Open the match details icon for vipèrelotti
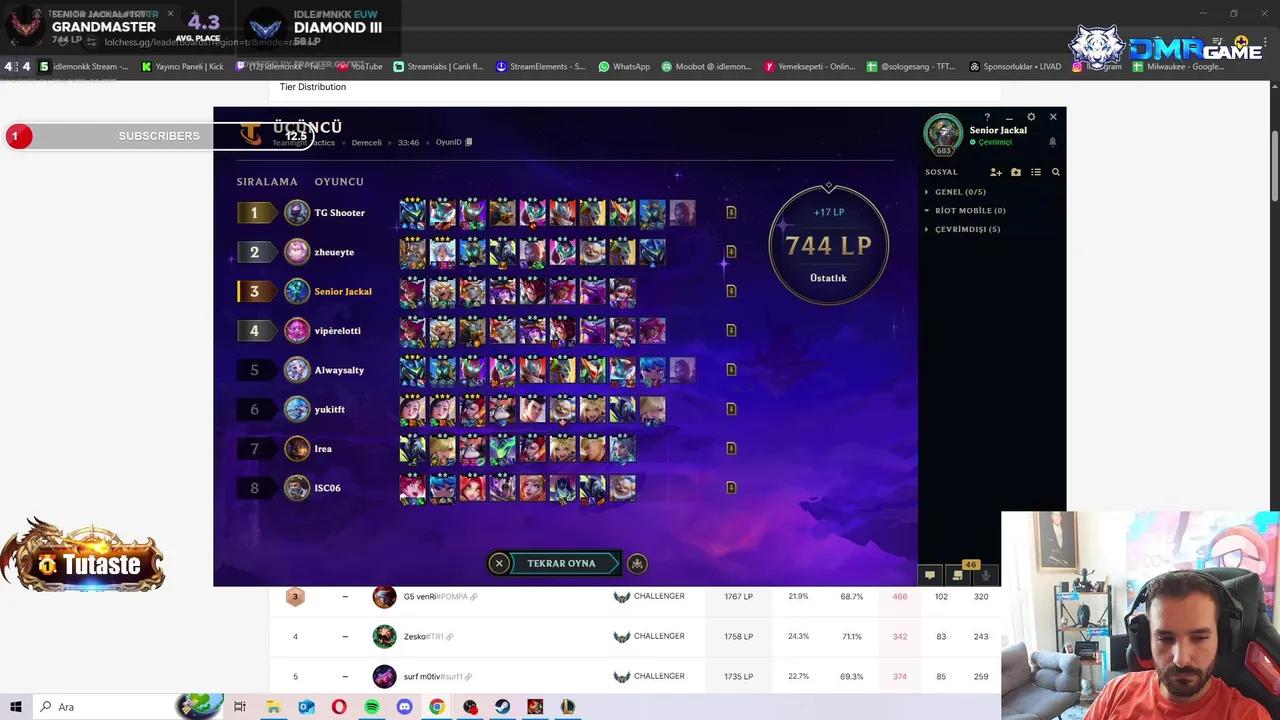Viewport: 1280px width, 720px height. click(x=731, y=331)
